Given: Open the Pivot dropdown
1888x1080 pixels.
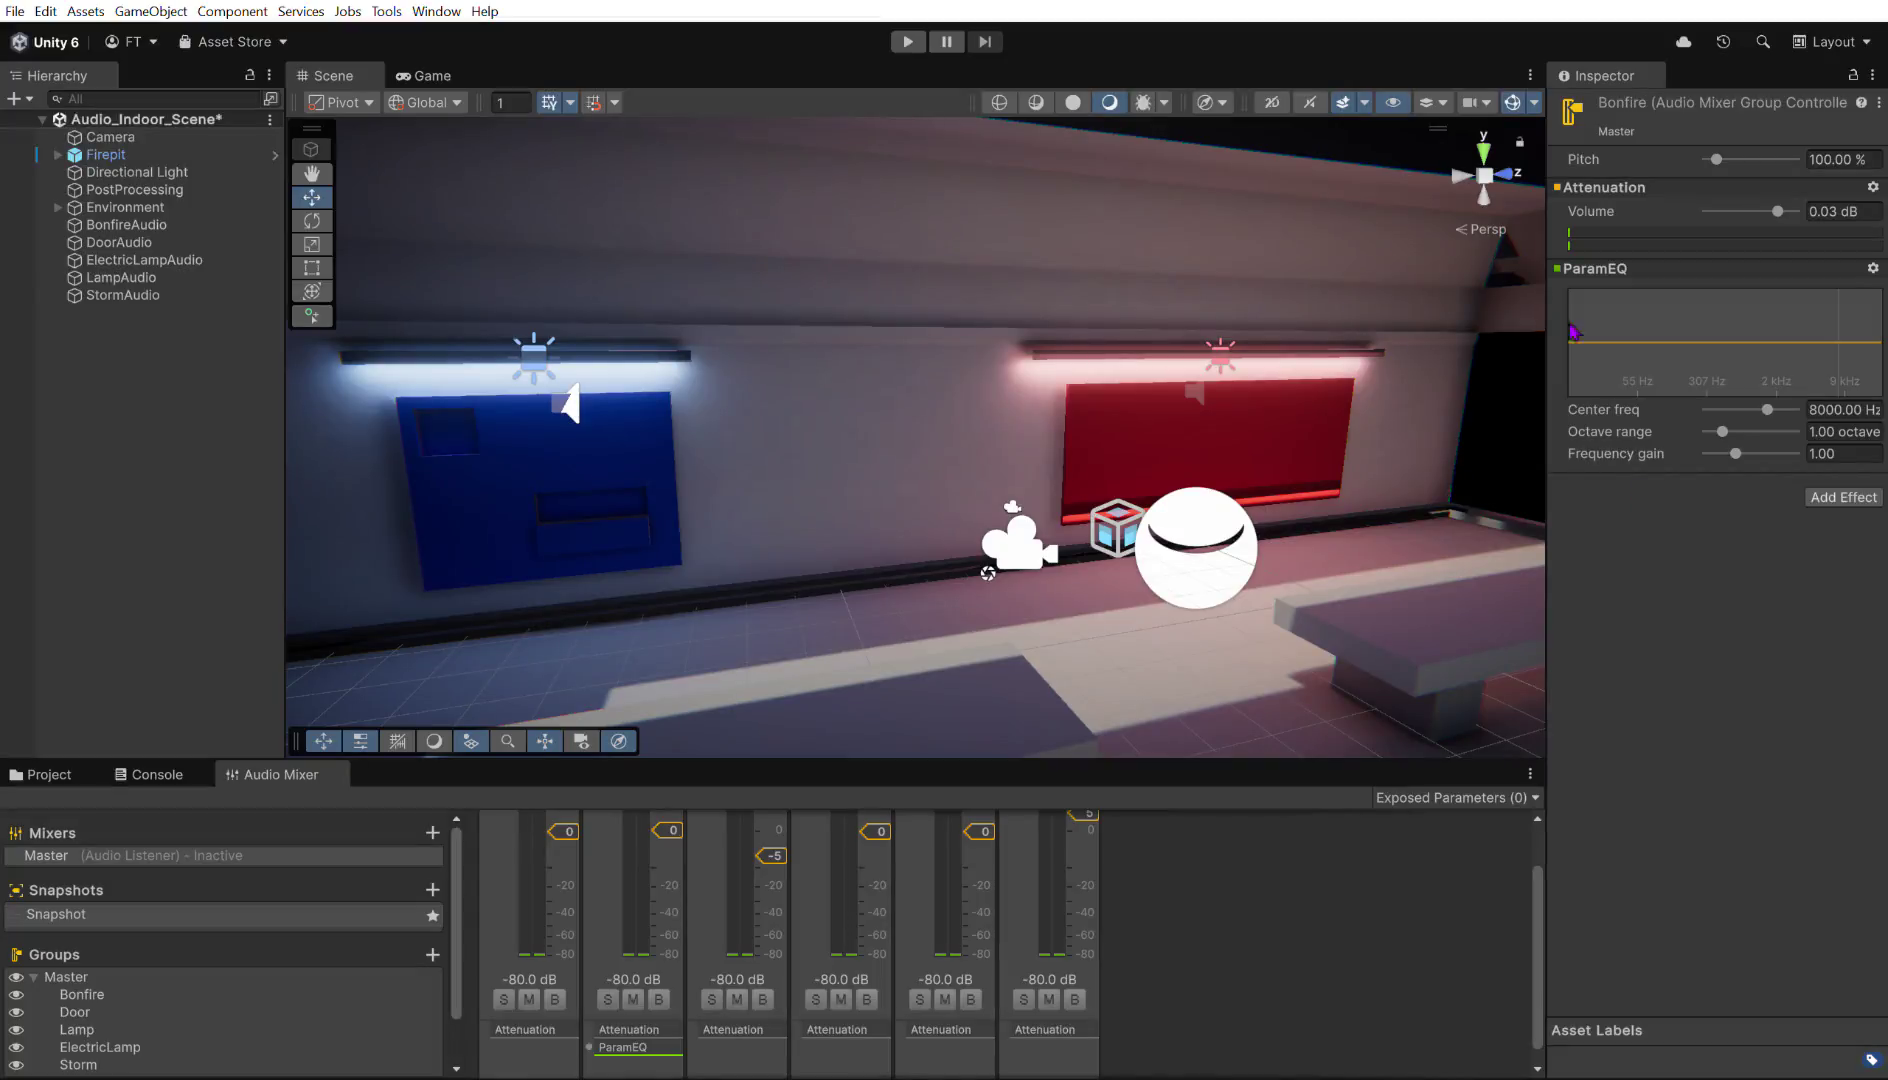Looking at the screenshot, I should (x=341, y=102).
